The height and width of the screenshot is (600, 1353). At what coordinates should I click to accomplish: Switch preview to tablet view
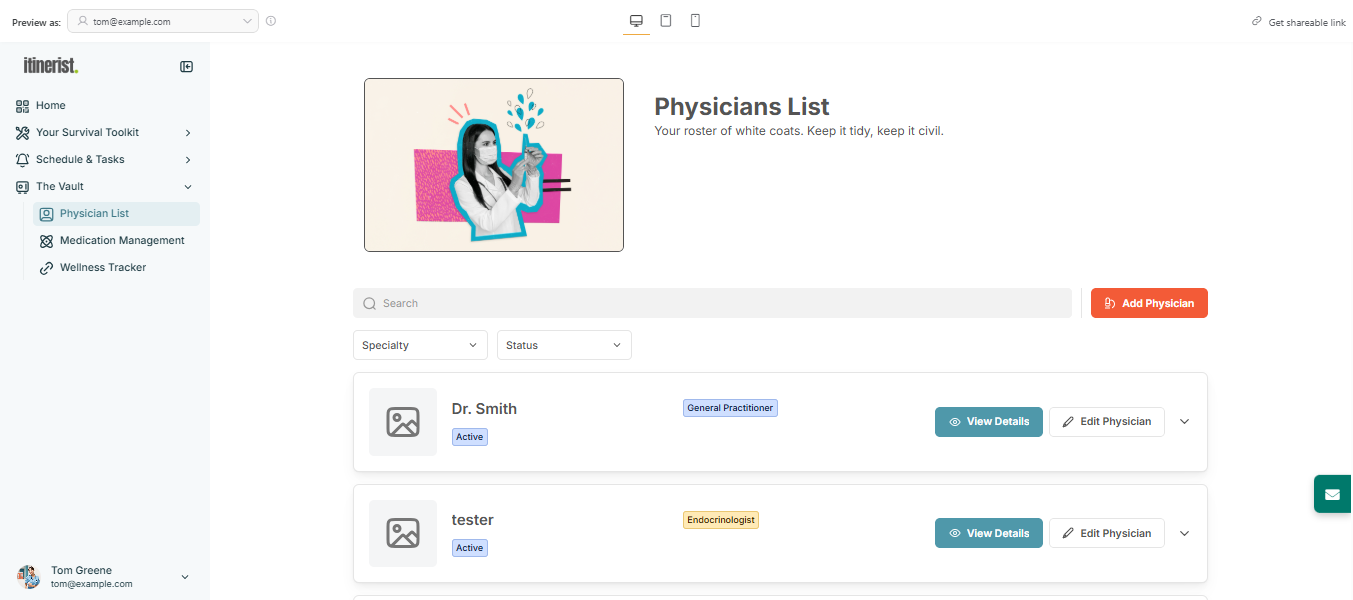(x=666, y=20)
